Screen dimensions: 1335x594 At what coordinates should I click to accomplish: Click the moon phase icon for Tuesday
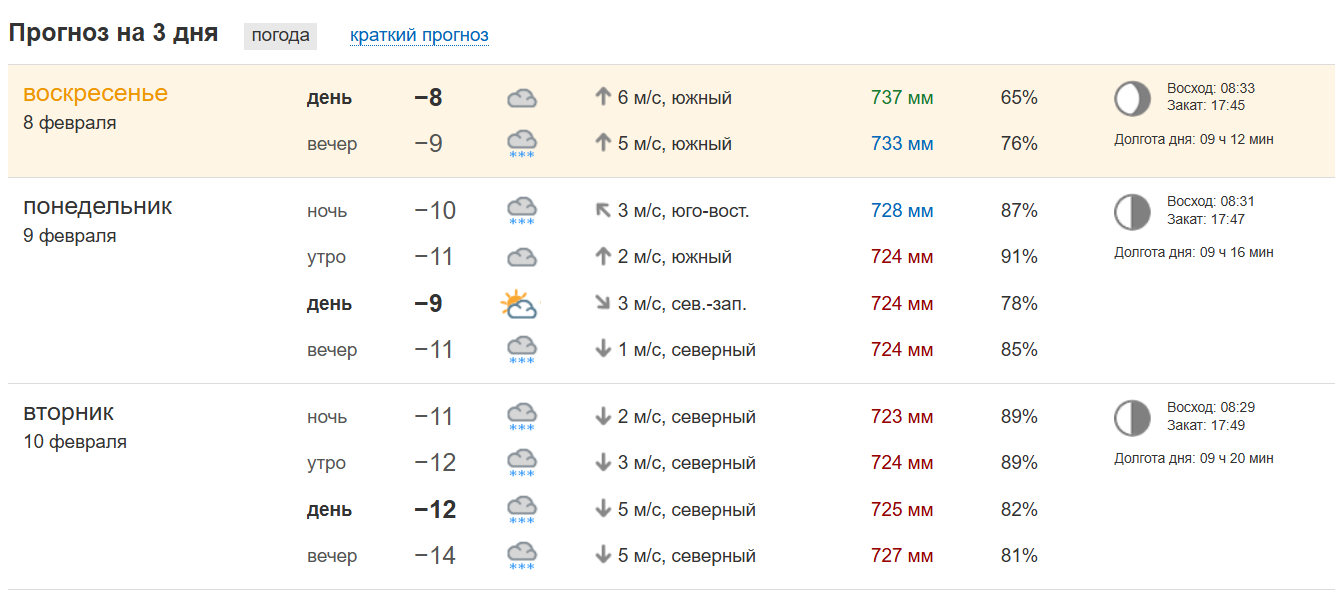coord(1133,418)
